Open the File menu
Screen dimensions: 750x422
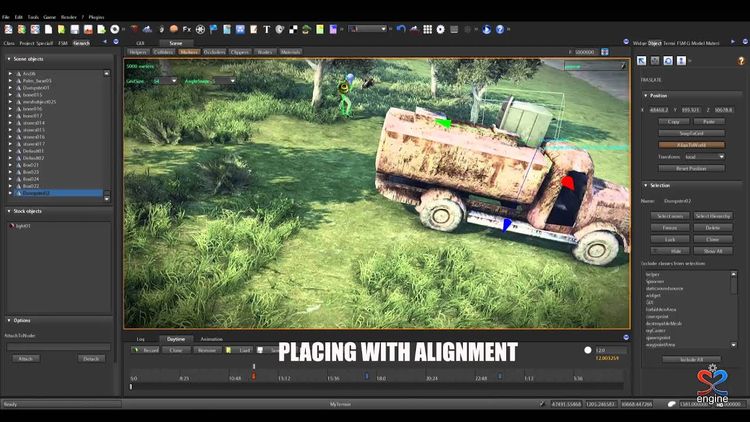point(6,17)
